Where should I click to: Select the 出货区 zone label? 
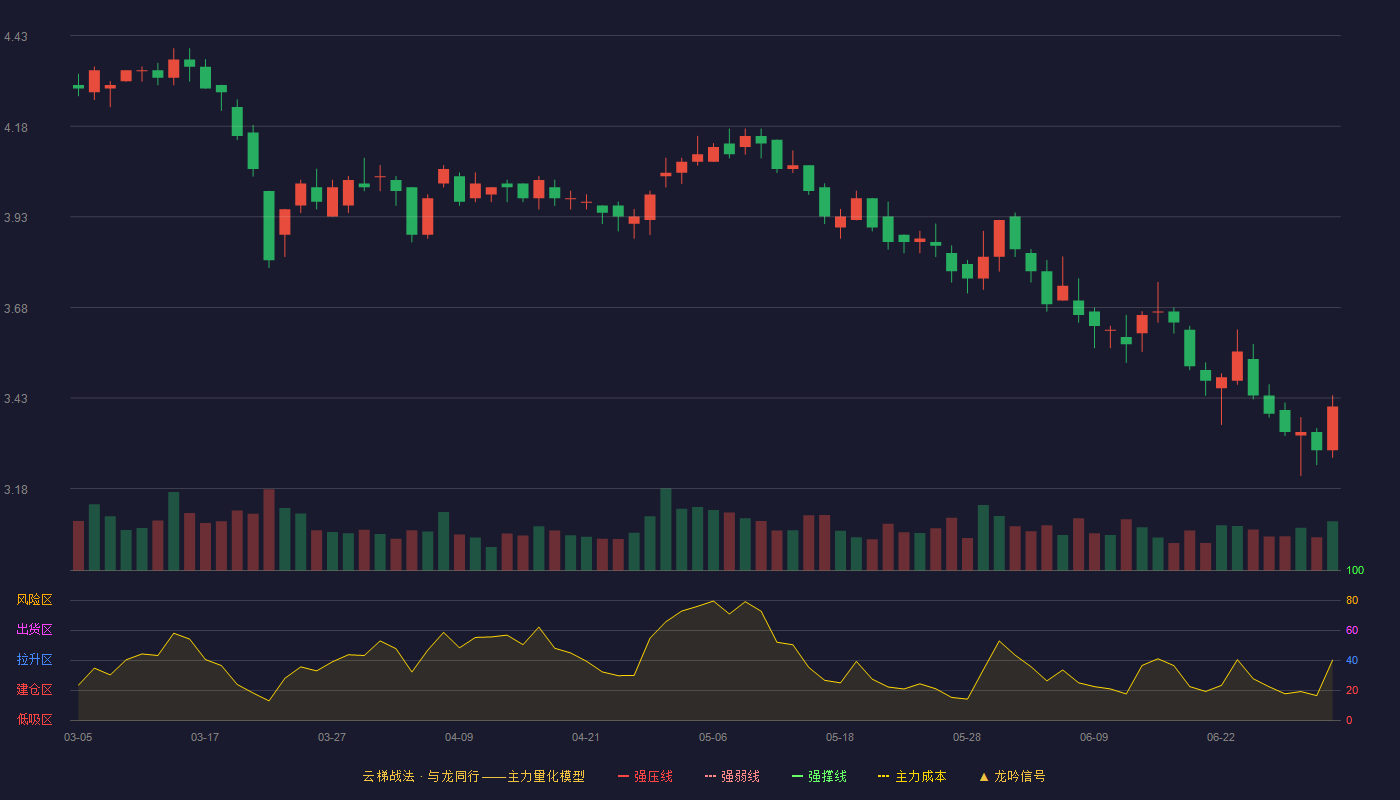point(34,630)
